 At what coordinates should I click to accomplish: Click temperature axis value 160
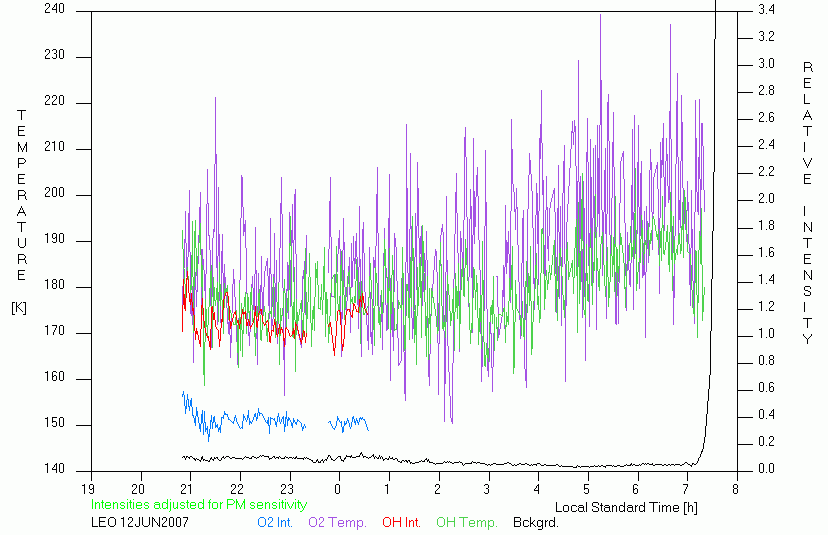click(x=54, y=377)
